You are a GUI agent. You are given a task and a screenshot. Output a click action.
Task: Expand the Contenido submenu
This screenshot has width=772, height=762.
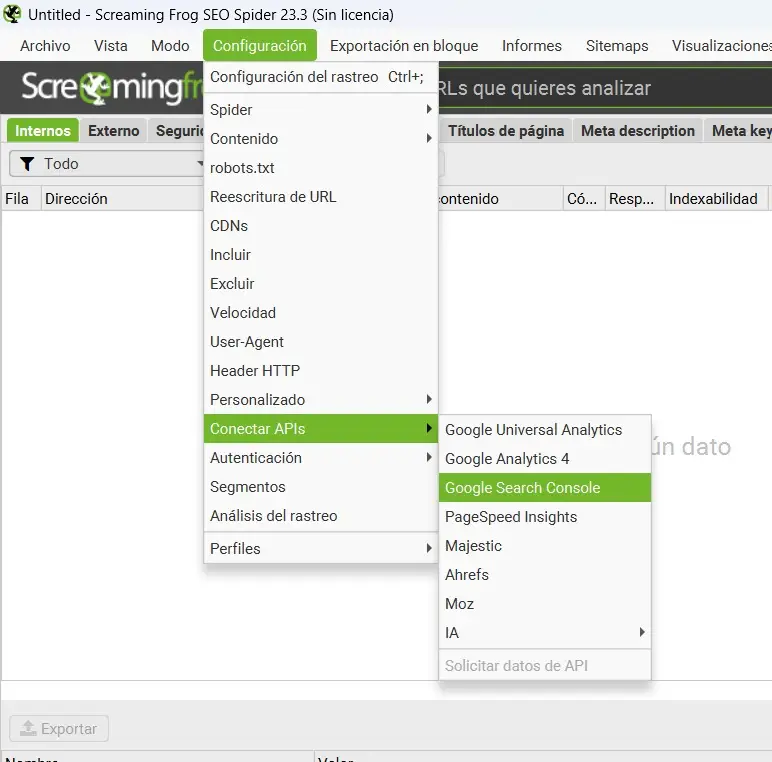(321, 138)
